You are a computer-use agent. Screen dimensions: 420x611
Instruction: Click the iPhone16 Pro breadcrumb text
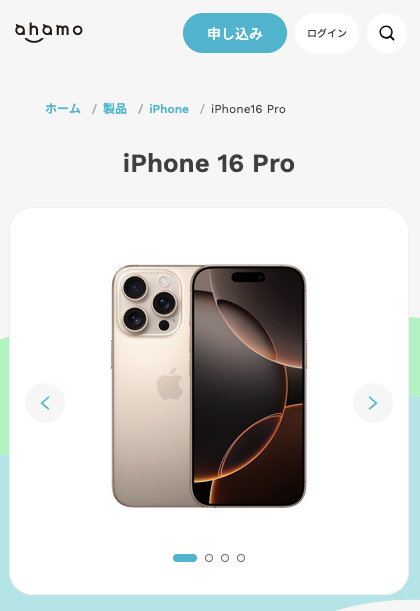click(x=248, y=109)
